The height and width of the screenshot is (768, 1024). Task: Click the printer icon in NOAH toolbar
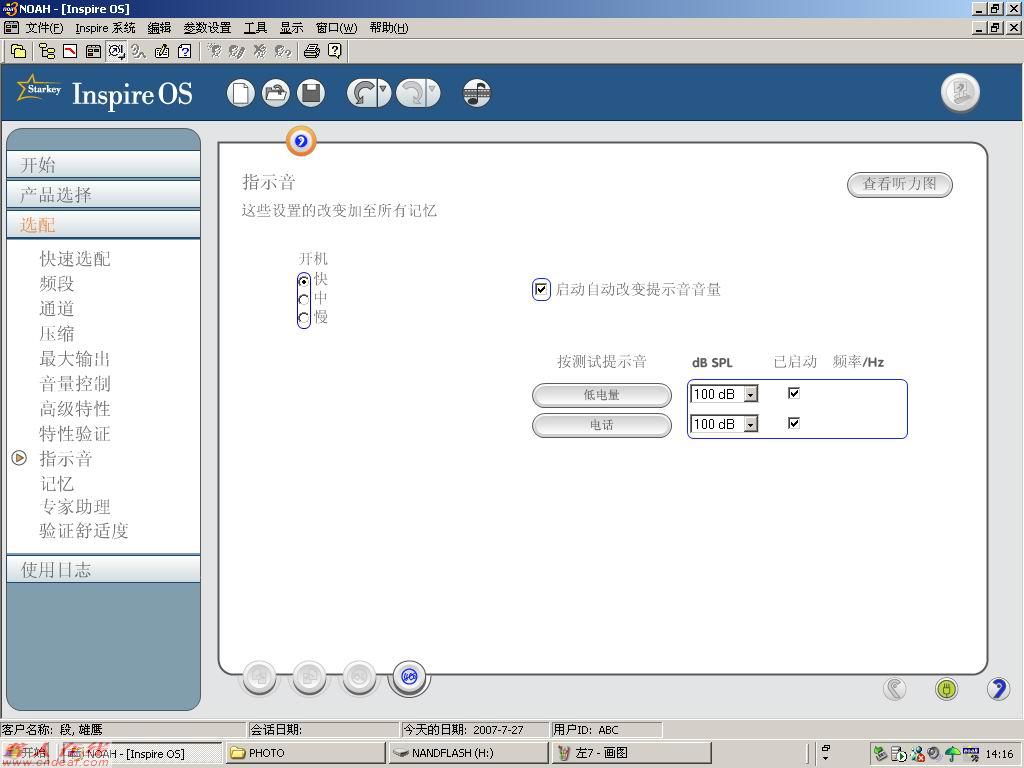click(x=312, y=51)
